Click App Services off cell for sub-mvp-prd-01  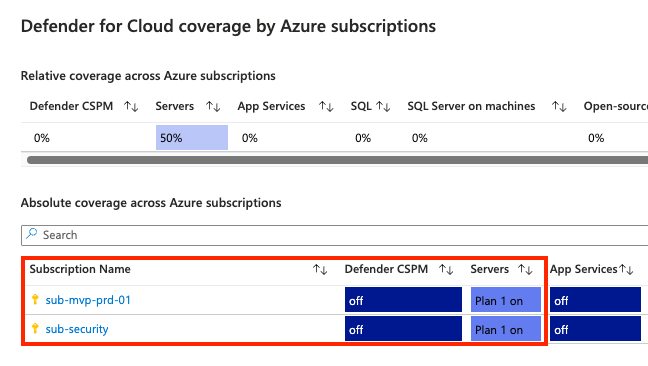coord(595,299)
